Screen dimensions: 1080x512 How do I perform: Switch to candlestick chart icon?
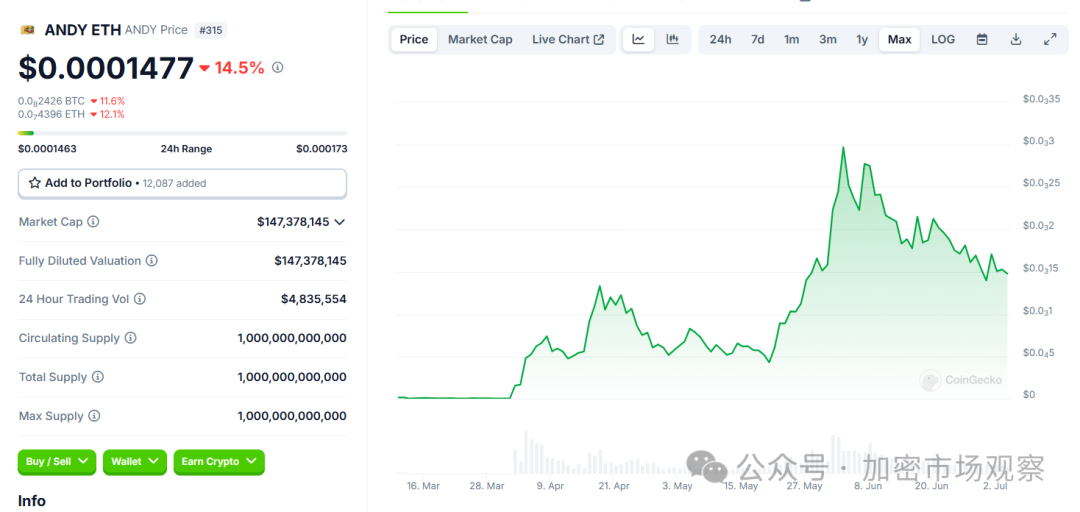(x=672, y=39)
